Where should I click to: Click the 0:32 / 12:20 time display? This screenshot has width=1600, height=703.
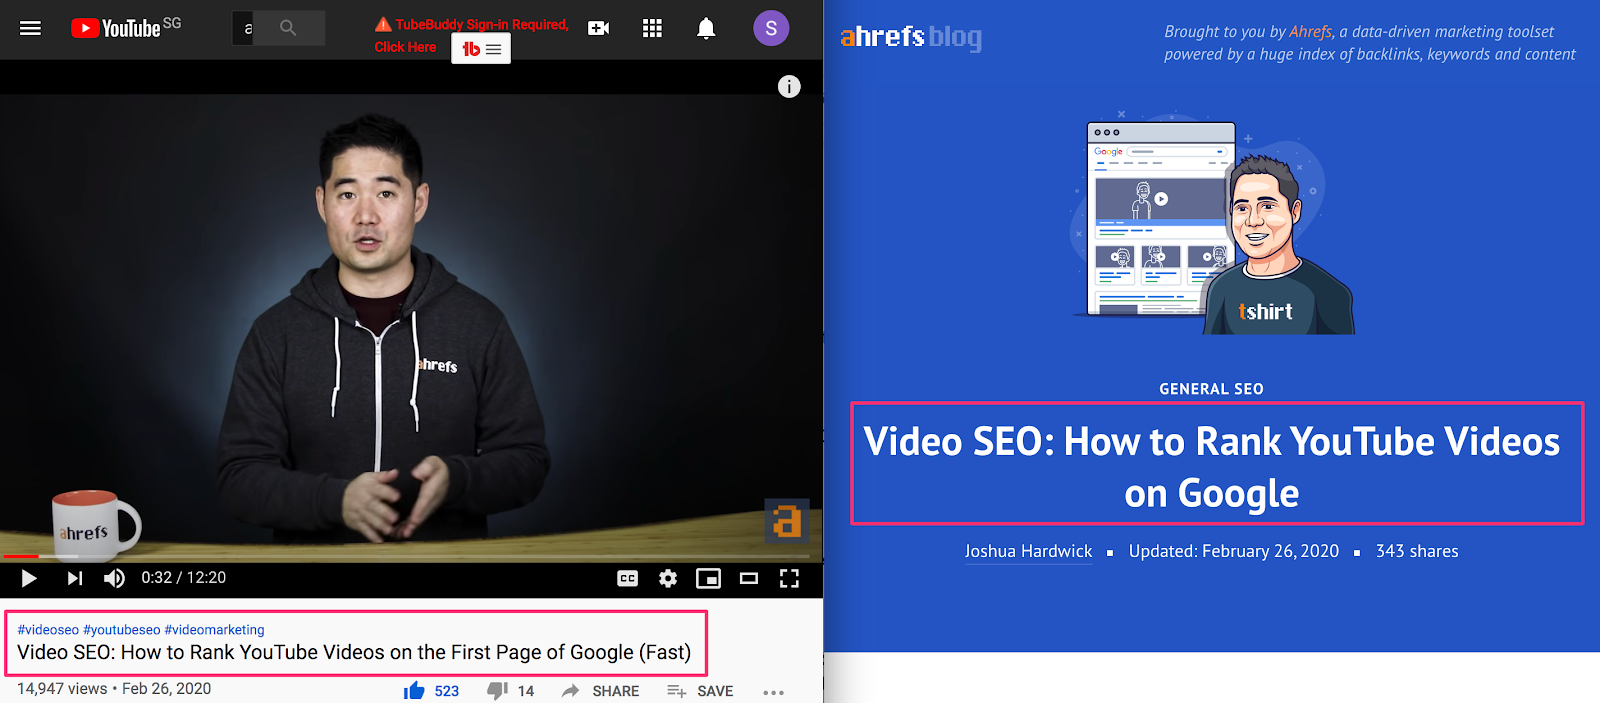click(x=183, y=578)
